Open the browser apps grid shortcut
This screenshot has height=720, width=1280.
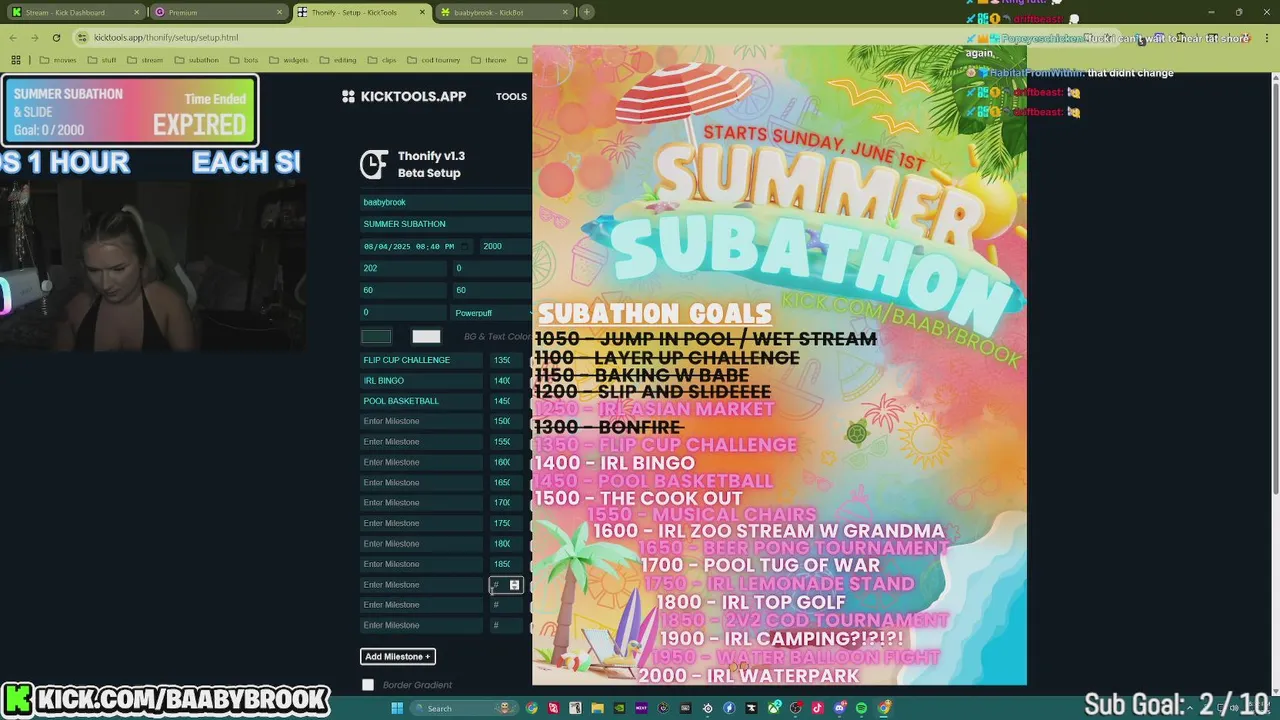[15, 60]
